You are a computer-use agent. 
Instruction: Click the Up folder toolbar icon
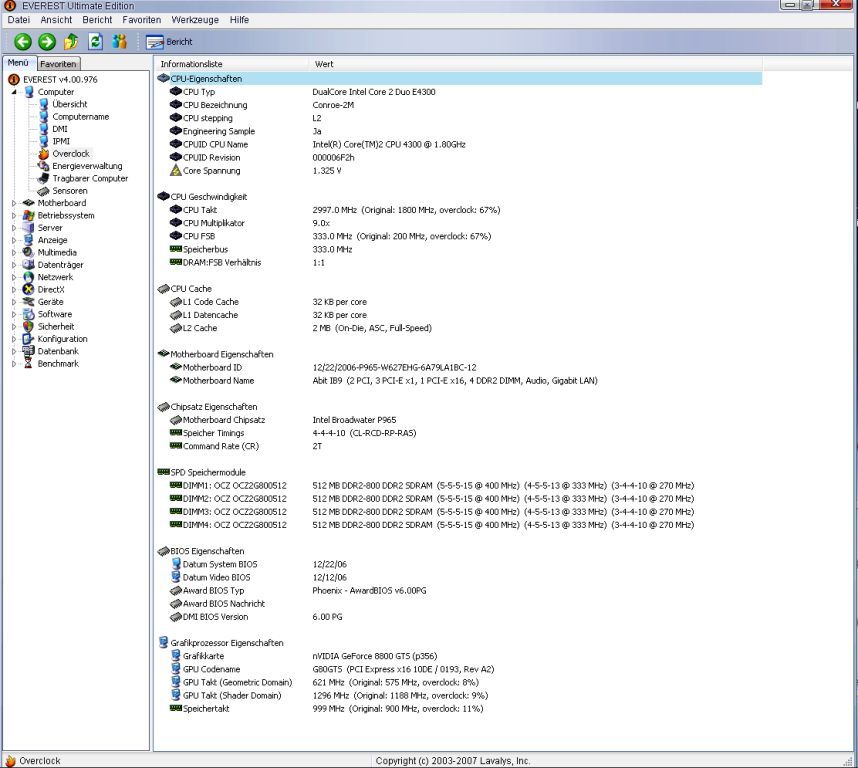71,42
